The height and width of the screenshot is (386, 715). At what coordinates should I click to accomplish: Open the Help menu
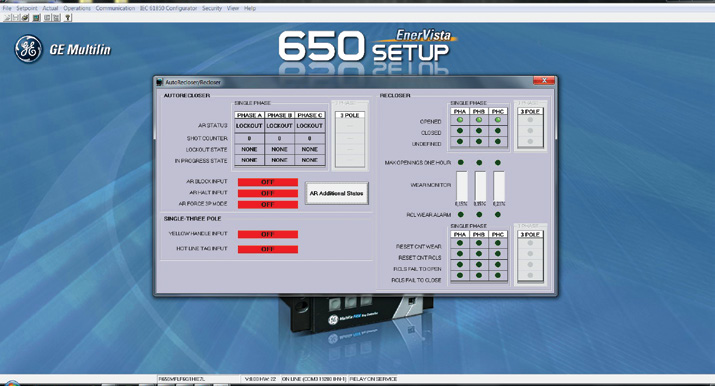249,8
